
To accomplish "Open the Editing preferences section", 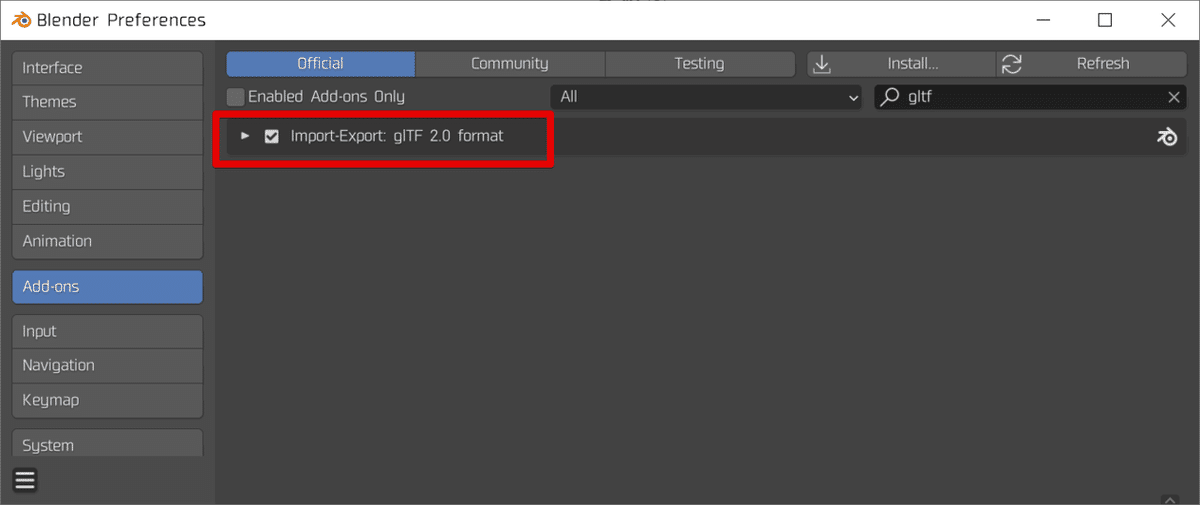I will coord(107,207).
